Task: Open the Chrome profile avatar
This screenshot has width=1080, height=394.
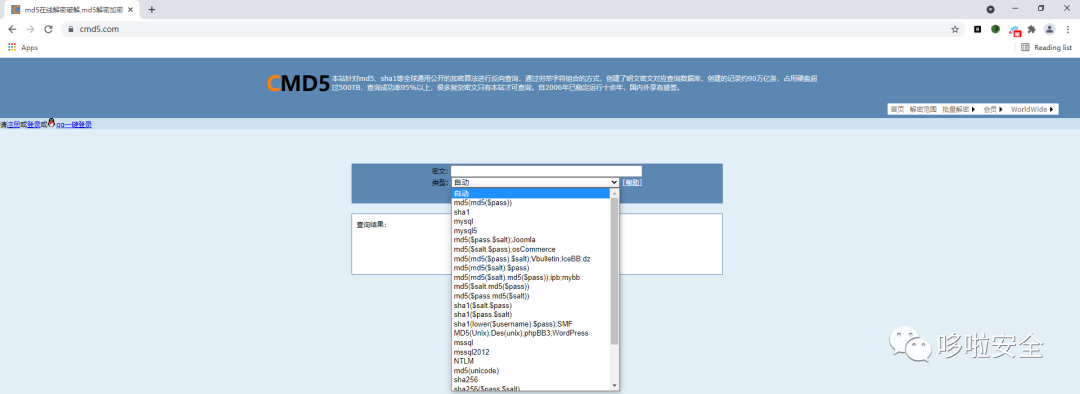Action: (x=1049, y=29)
